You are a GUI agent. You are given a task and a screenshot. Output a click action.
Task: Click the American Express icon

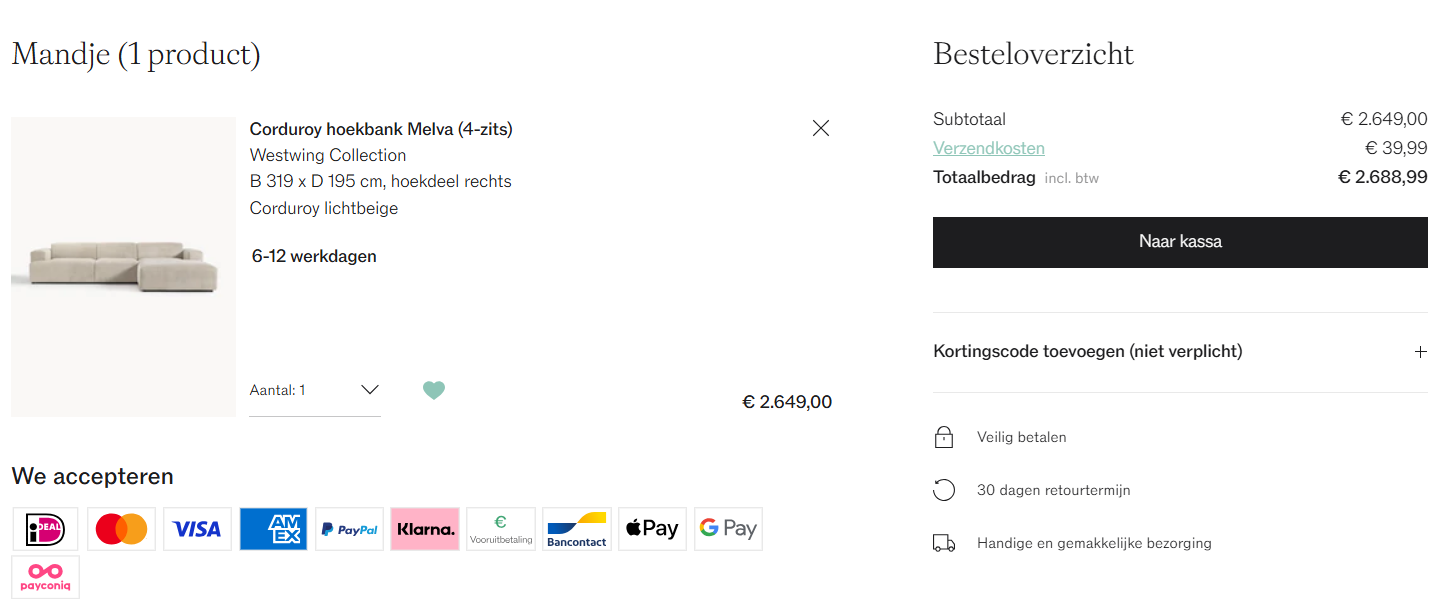[273, 529]
